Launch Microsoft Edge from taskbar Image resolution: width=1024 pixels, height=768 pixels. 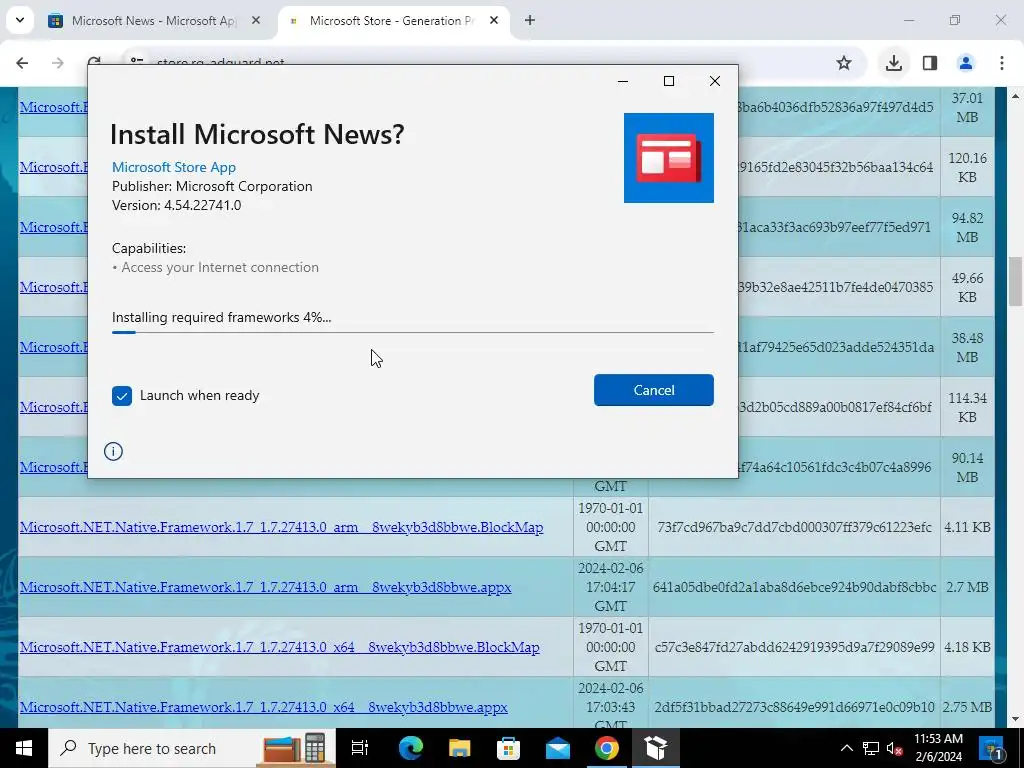click(411, 748)
